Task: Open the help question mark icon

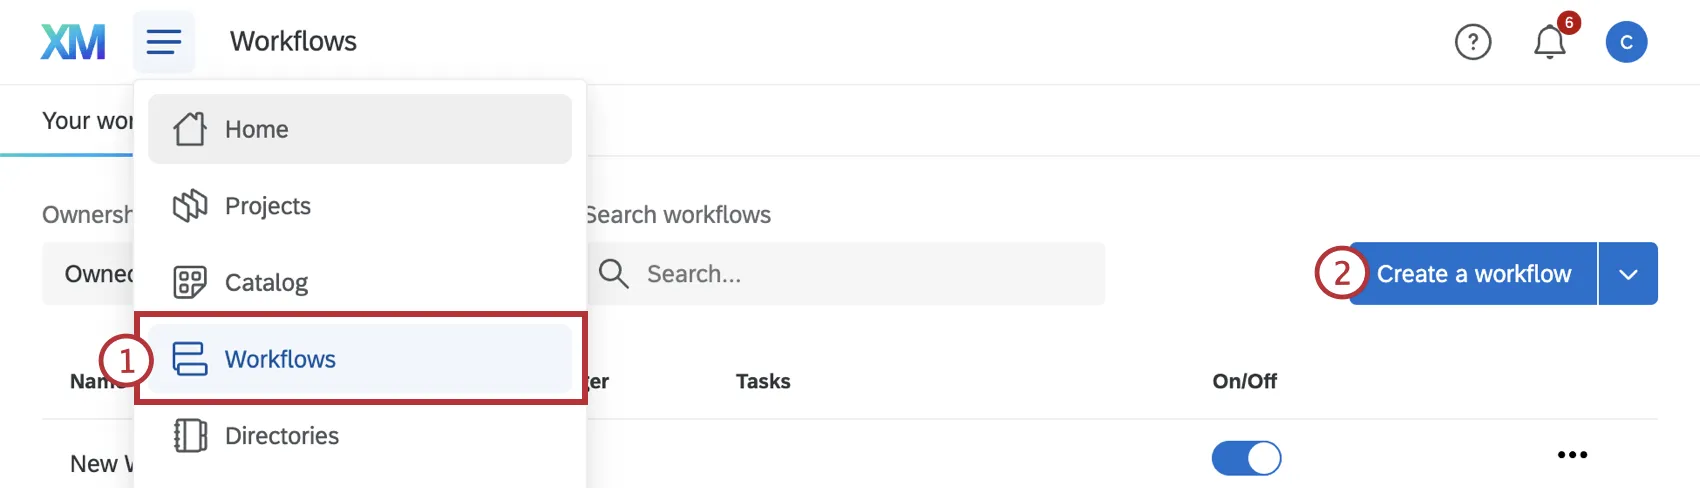Action: pos(1472,42)
